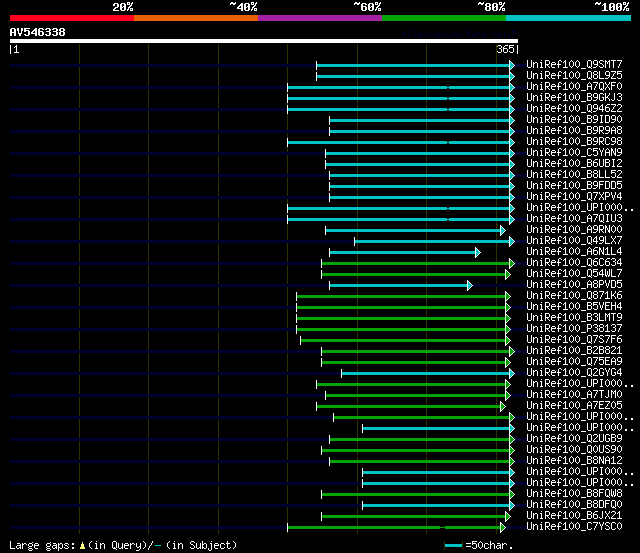Click the UniRef100_B6UBI2 label
Image resolution: width=640 pixels, height=553 pixels.
(574, 164)
